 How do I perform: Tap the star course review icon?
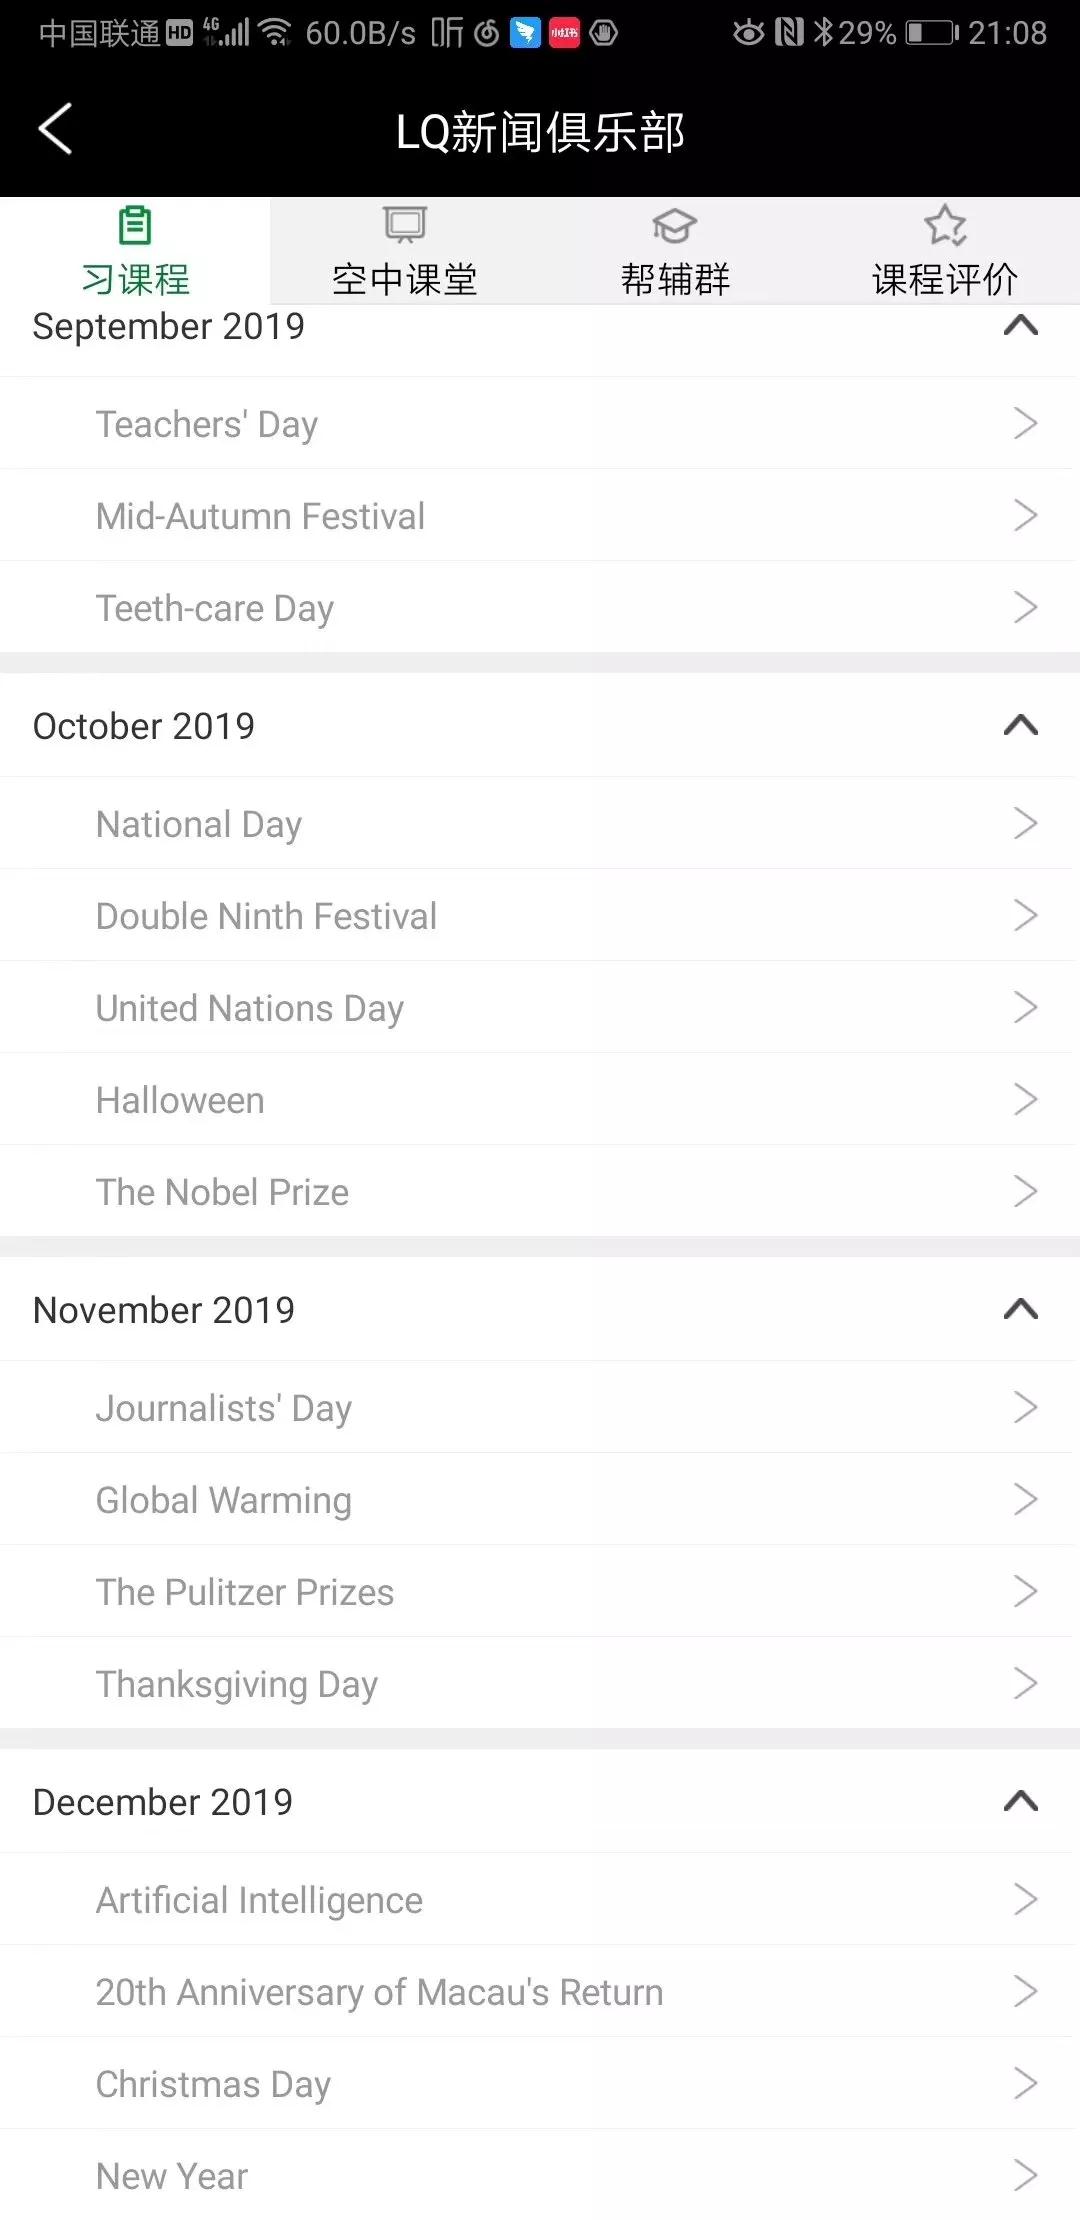click(x=945, y=225)
